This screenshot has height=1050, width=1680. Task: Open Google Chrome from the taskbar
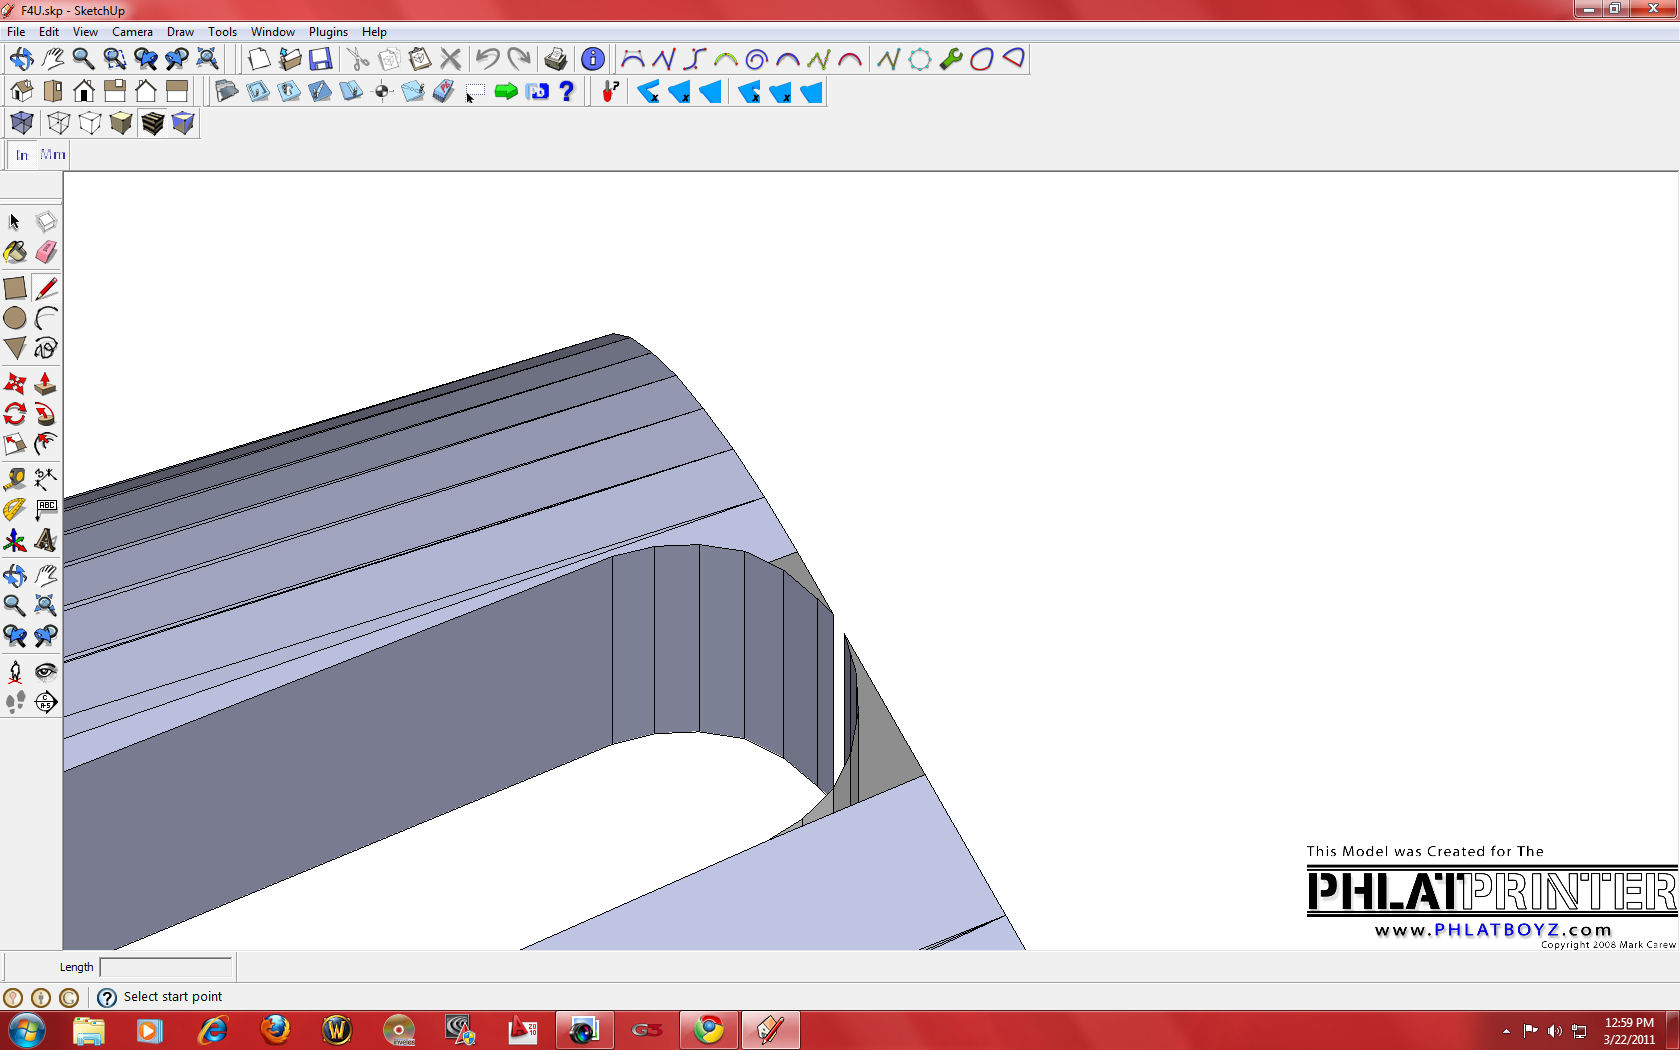click(x=709, y=1030)
